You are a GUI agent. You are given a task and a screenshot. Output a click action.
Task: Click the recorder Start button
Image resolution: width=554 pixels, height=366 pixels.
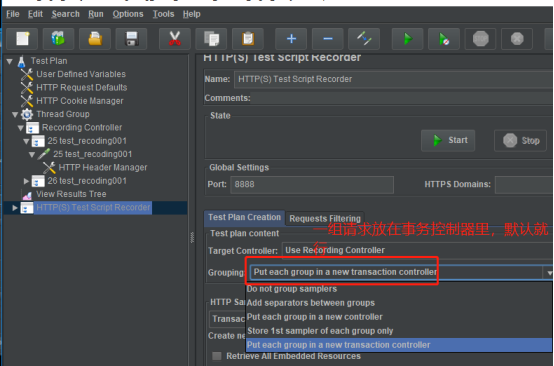[448, 141]
